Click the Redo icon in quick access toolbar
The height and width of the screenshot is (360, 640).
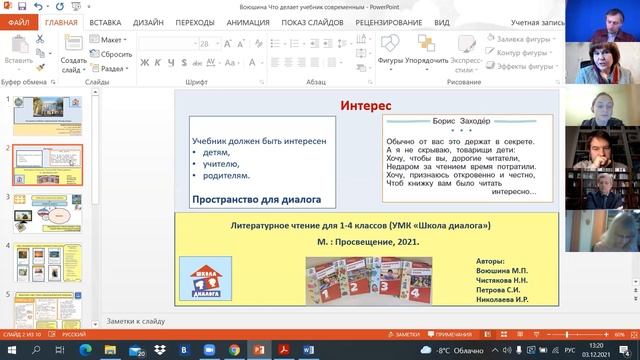[x=60, y=6]
